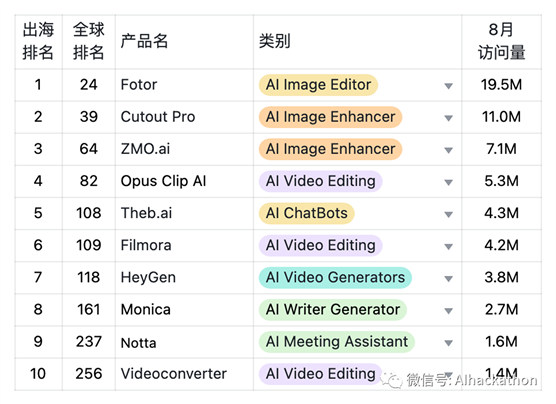
Task: Expand category dropdown for Cutout Pro
Action: [x=449, y=118]
